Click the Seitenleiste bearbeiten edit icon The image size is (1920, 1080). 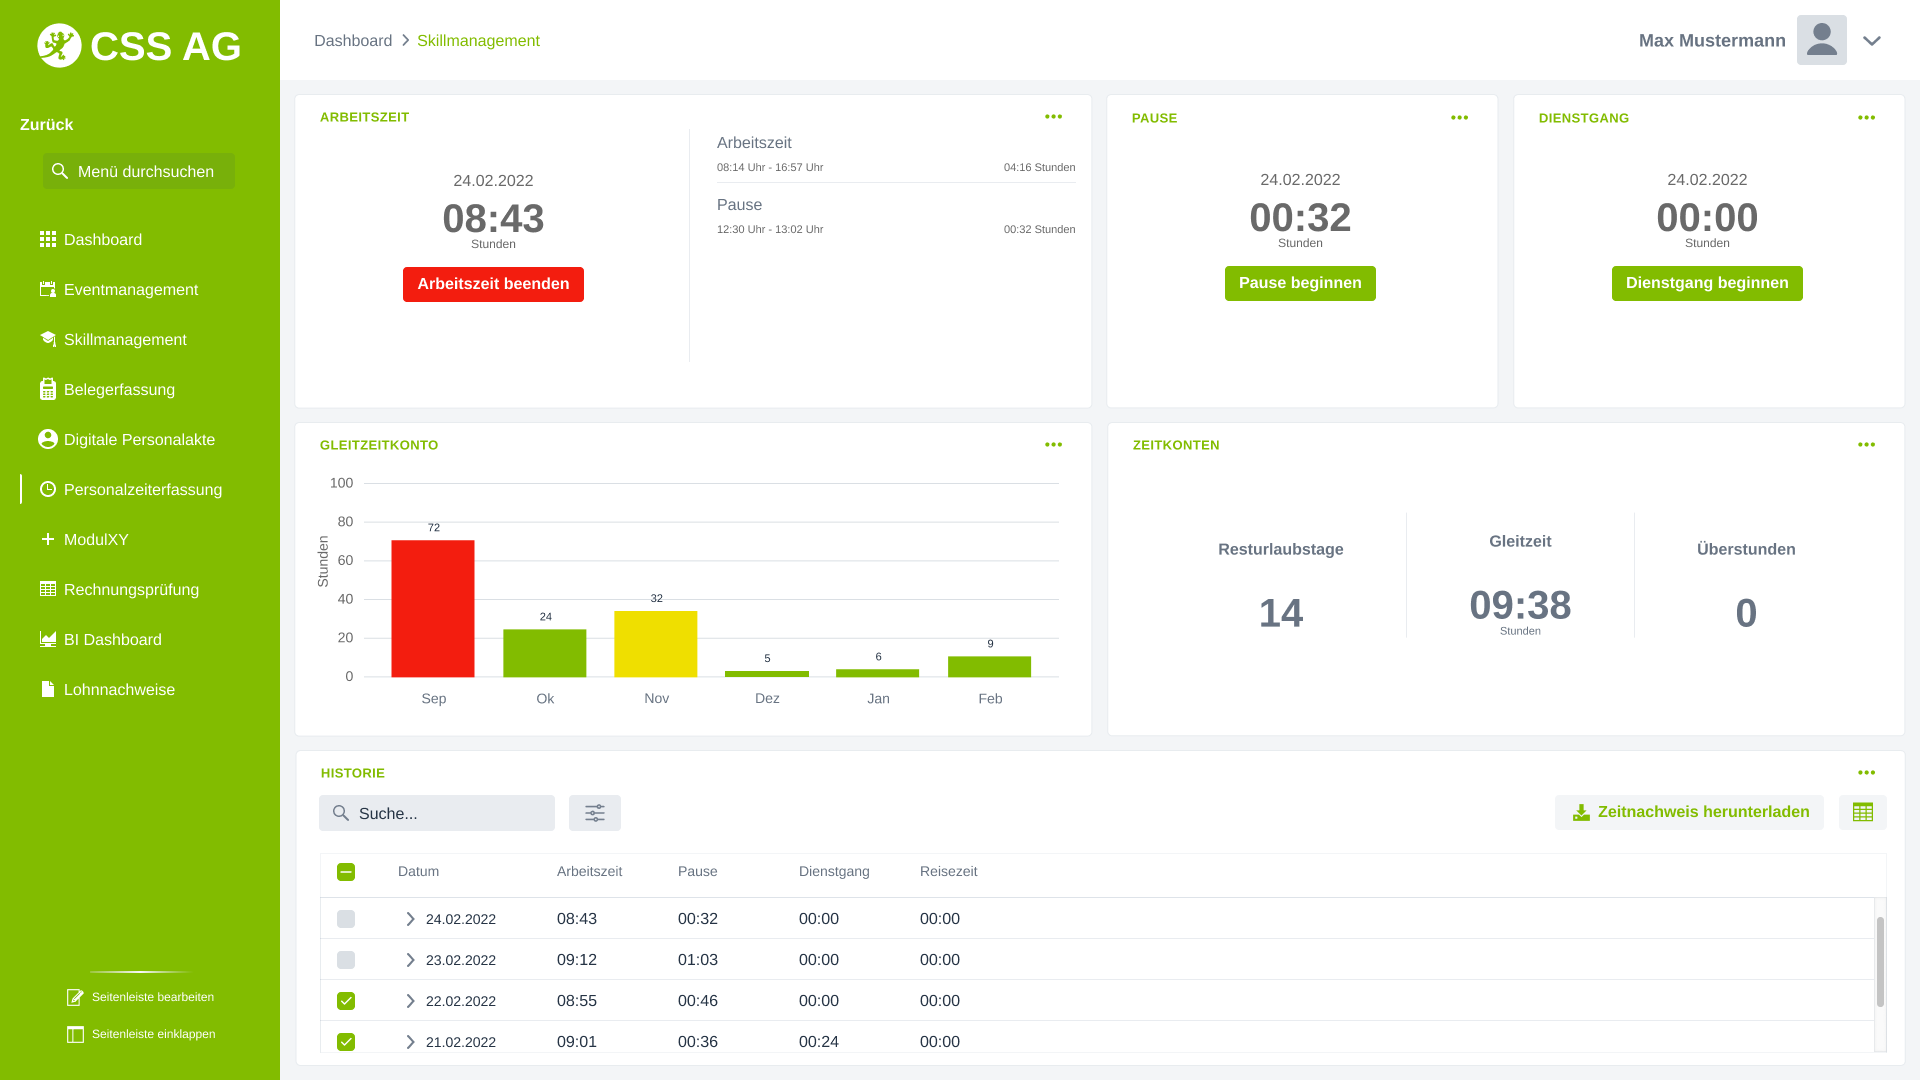click(75, 997)
